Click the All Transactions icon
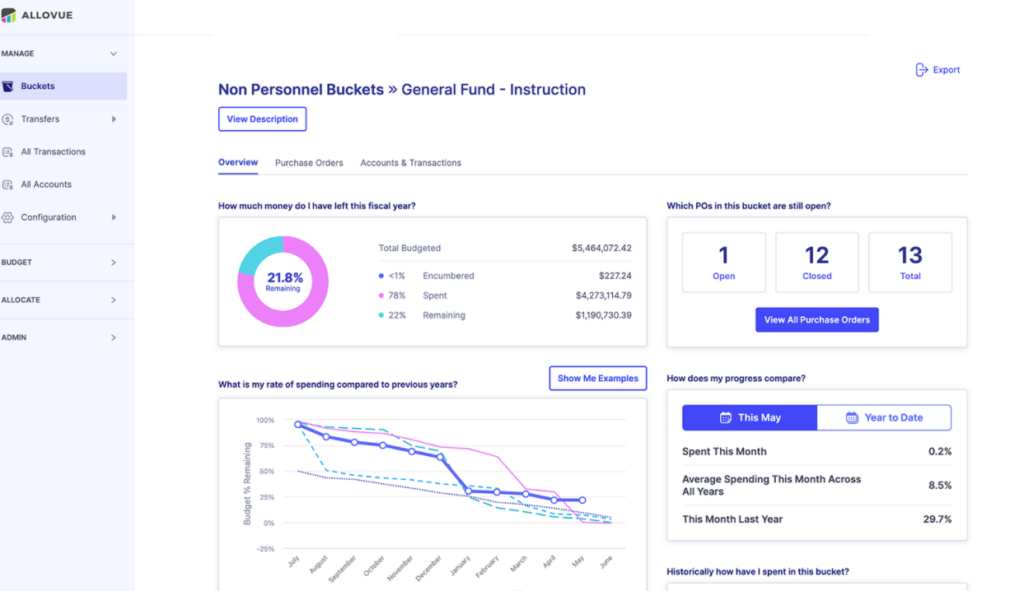This screenshot has height=591, width=1024. [8, 152]
